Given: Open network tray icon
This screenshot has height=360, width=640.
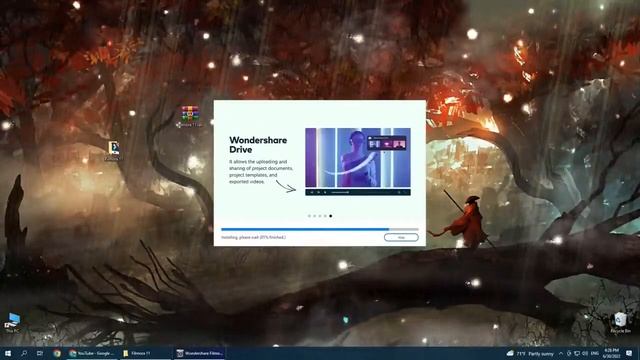Looking at the screenshot, I should pos(577,353).
